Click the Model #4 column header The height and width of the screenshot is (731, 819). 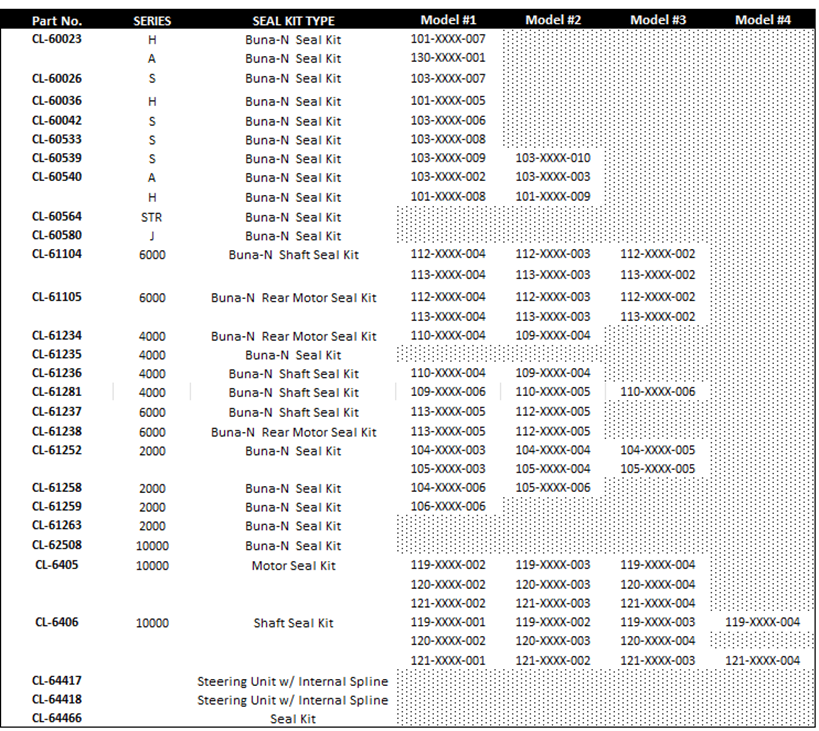coord(762,20)
